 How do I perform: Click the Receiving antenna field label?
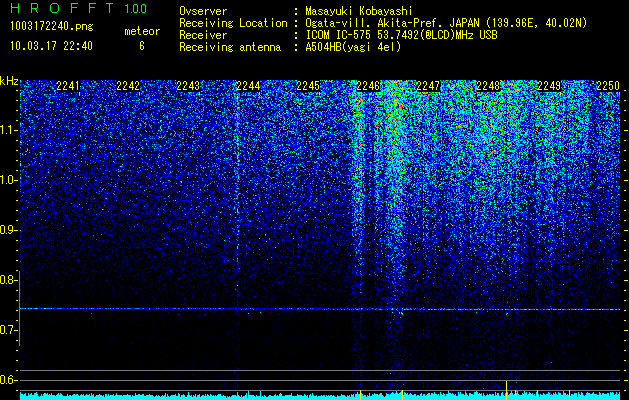(x=230, y=47)
